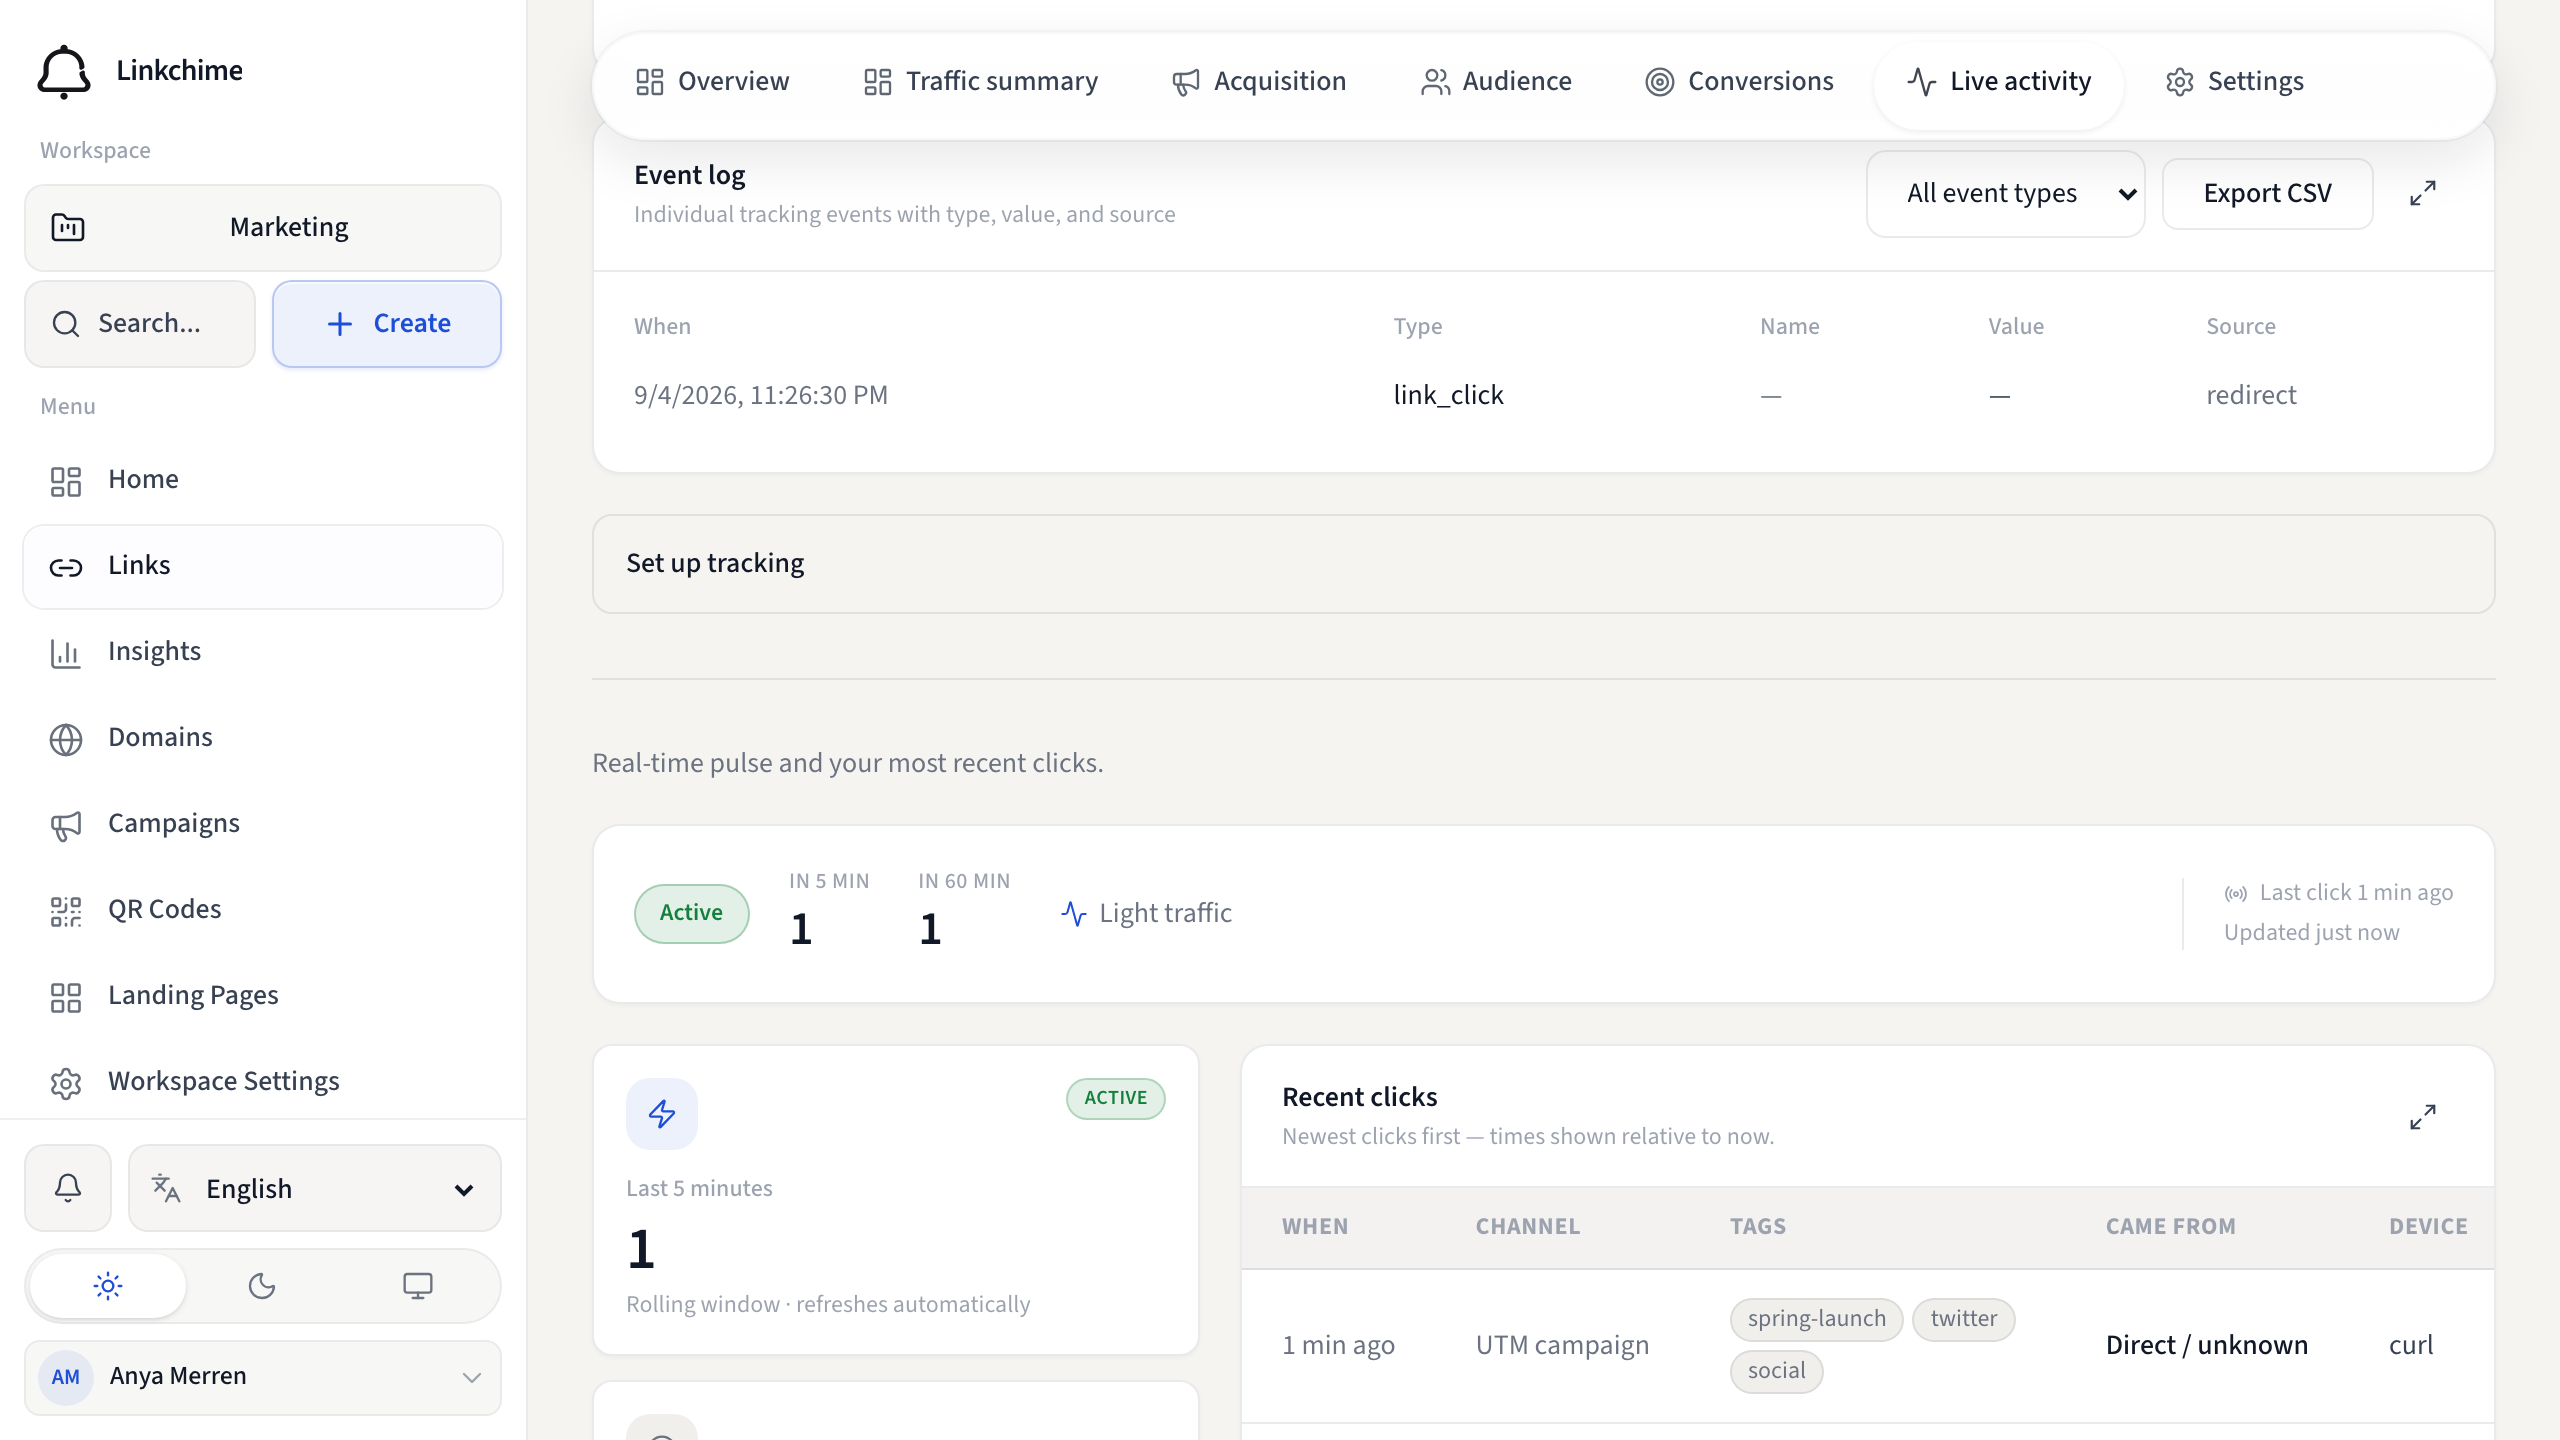Click the AM avatar
This screenshot has width=2560, height=1440.
click(x=66, y=1377)
